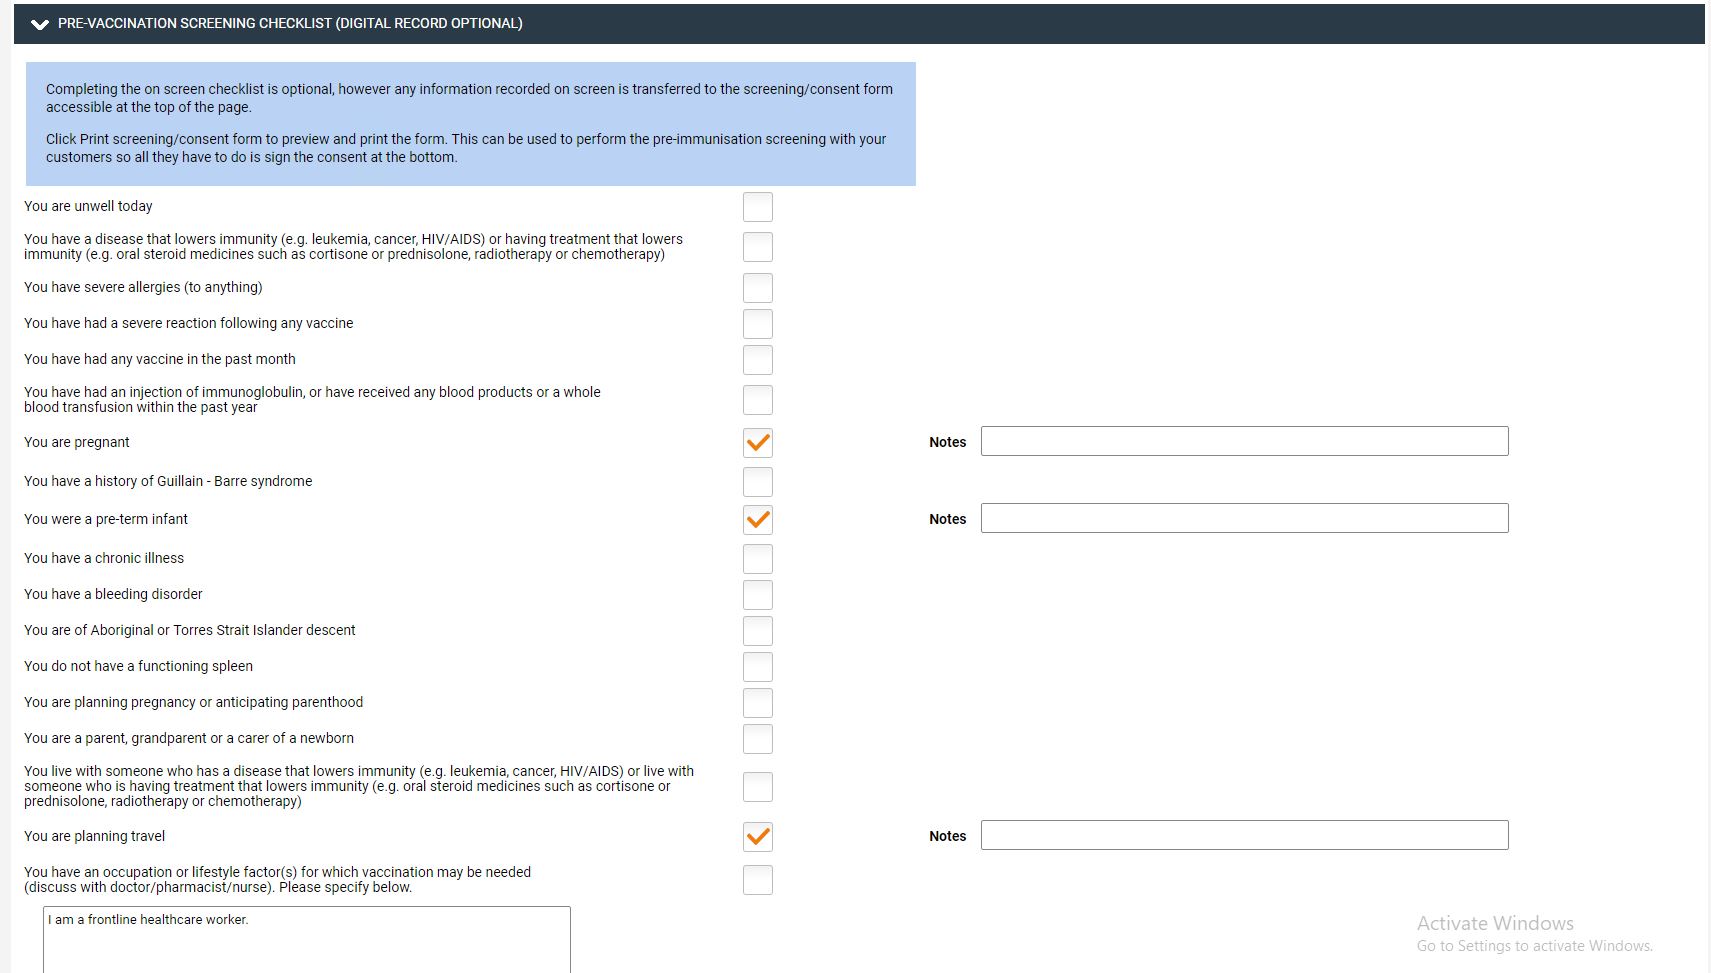The height and width of the screenshot is (973, 1711).
Task: Check planning pregnancy or anticipating parenthood box
Action: pos(758,703)
